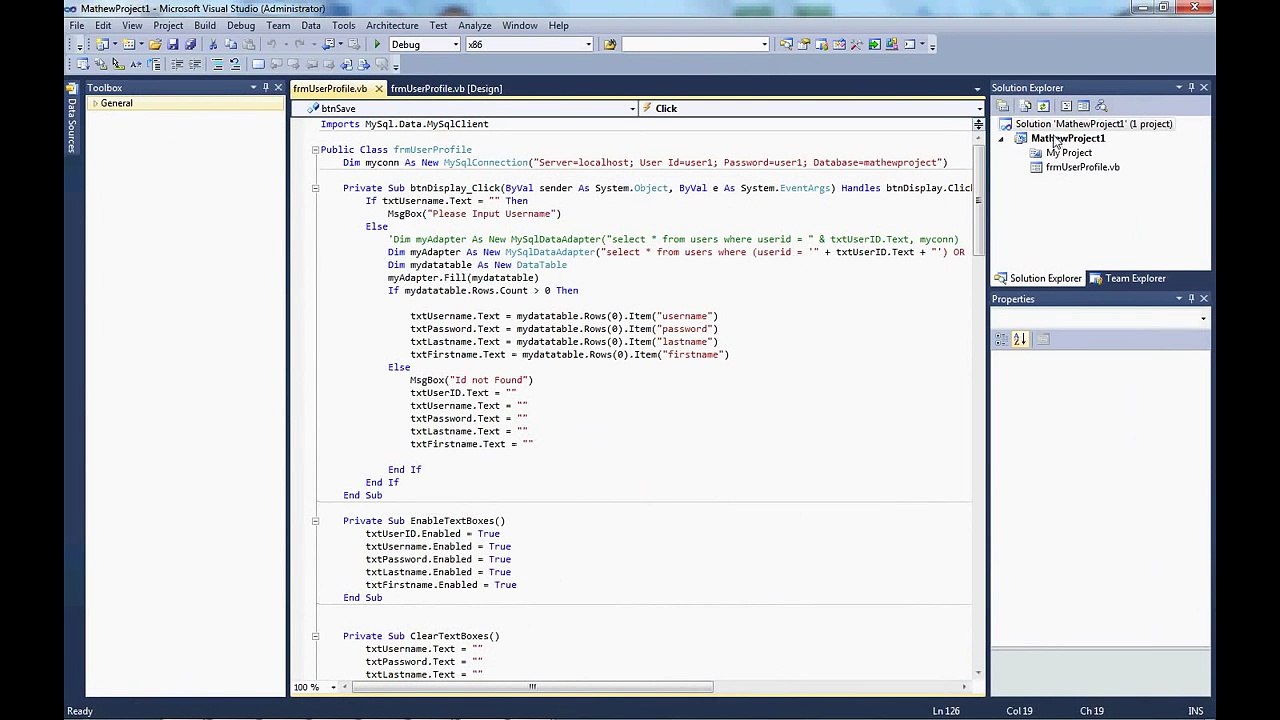Click the Copy icon in the toolbar
This screenshot has height=720, width=1280.
tap(231, 44)
